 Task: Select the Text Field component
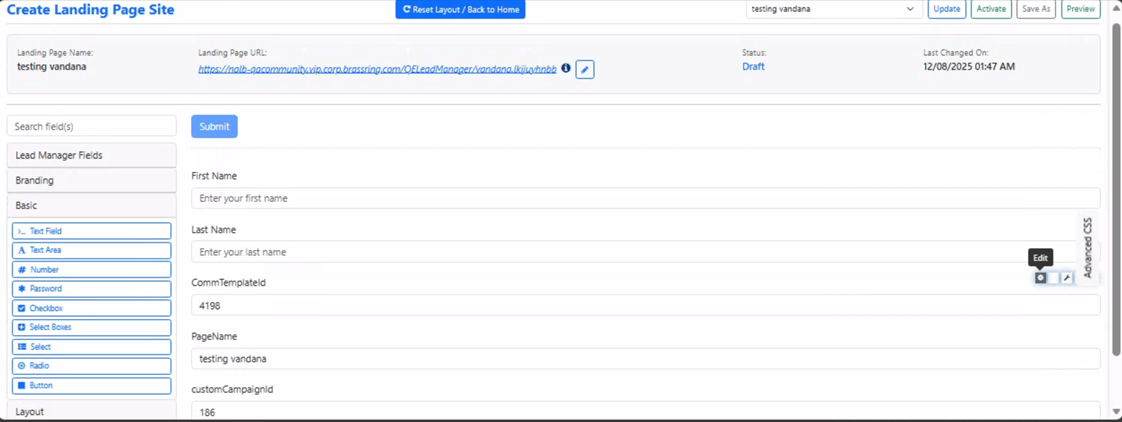(91, 231)
